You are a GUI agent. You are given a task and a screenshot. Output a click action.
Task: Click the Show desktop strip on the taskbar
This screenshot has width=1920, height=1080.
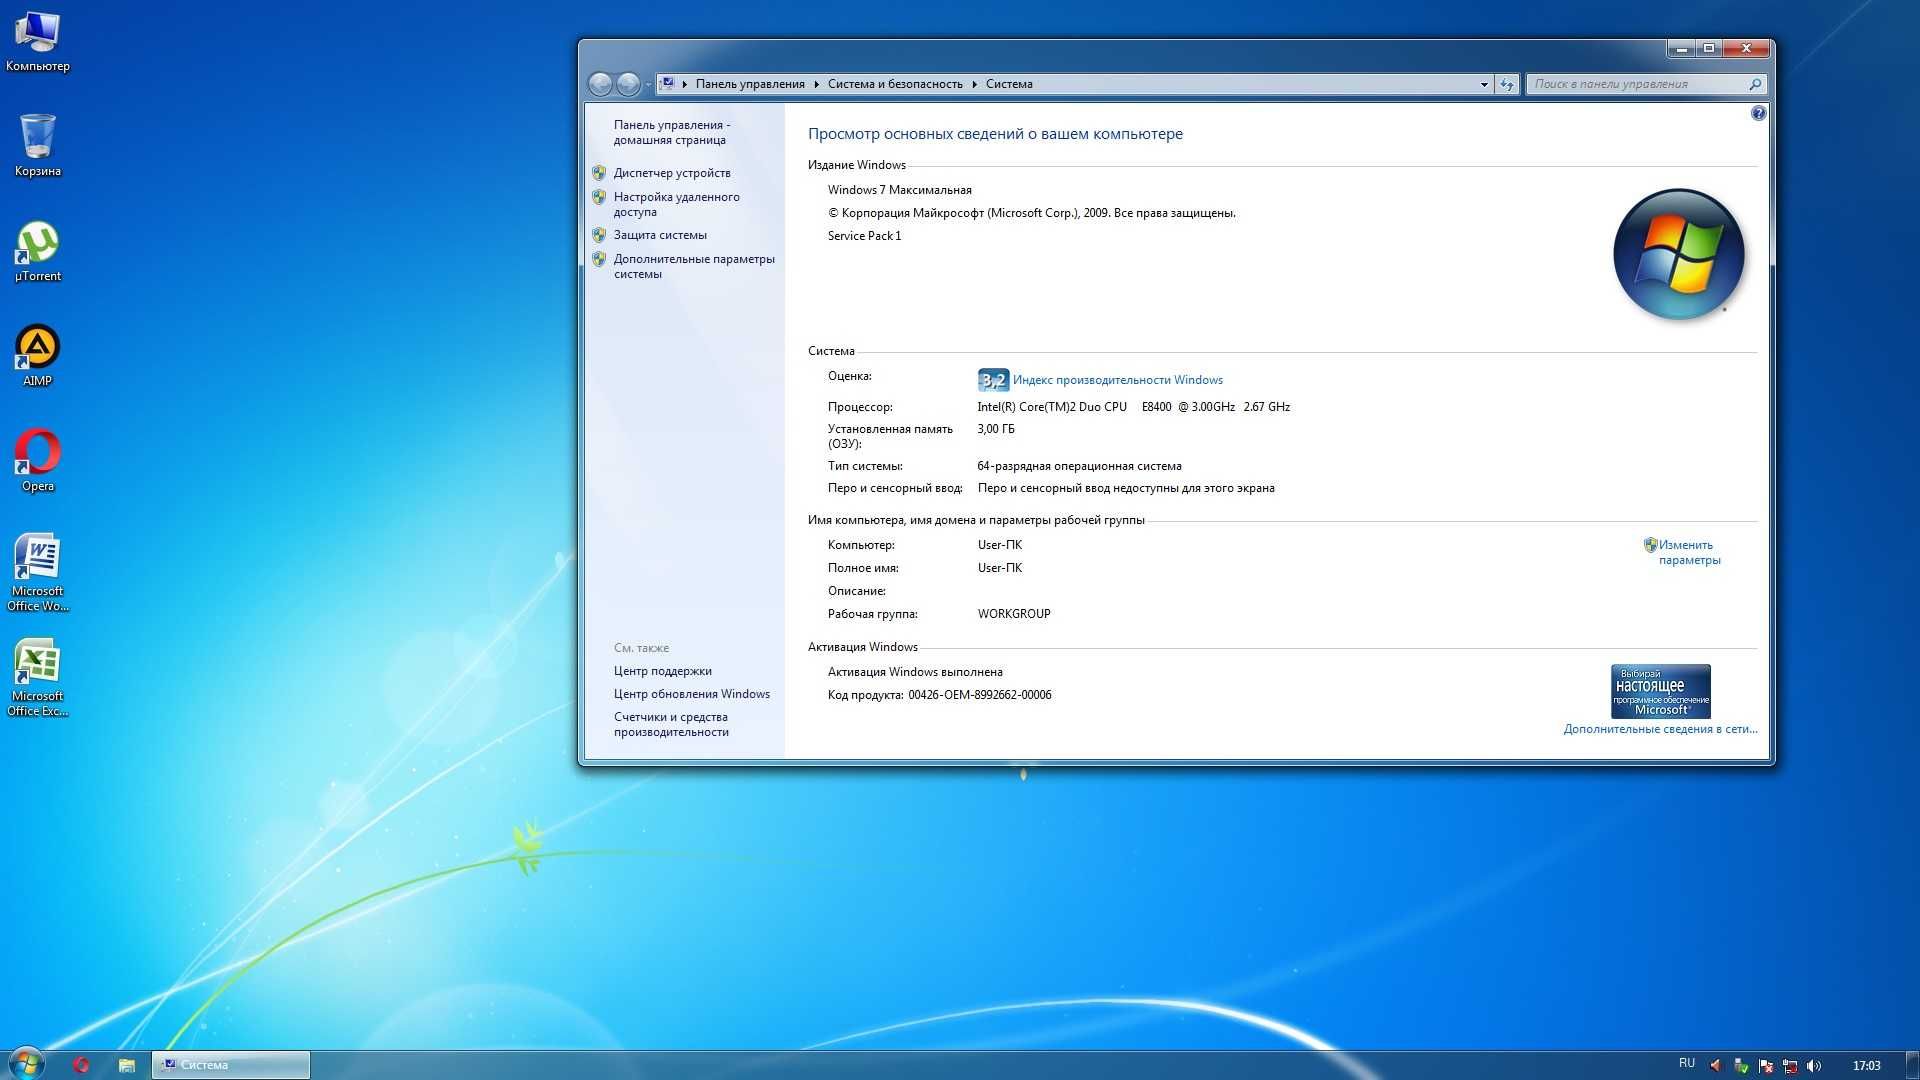click(1912, 1065)
